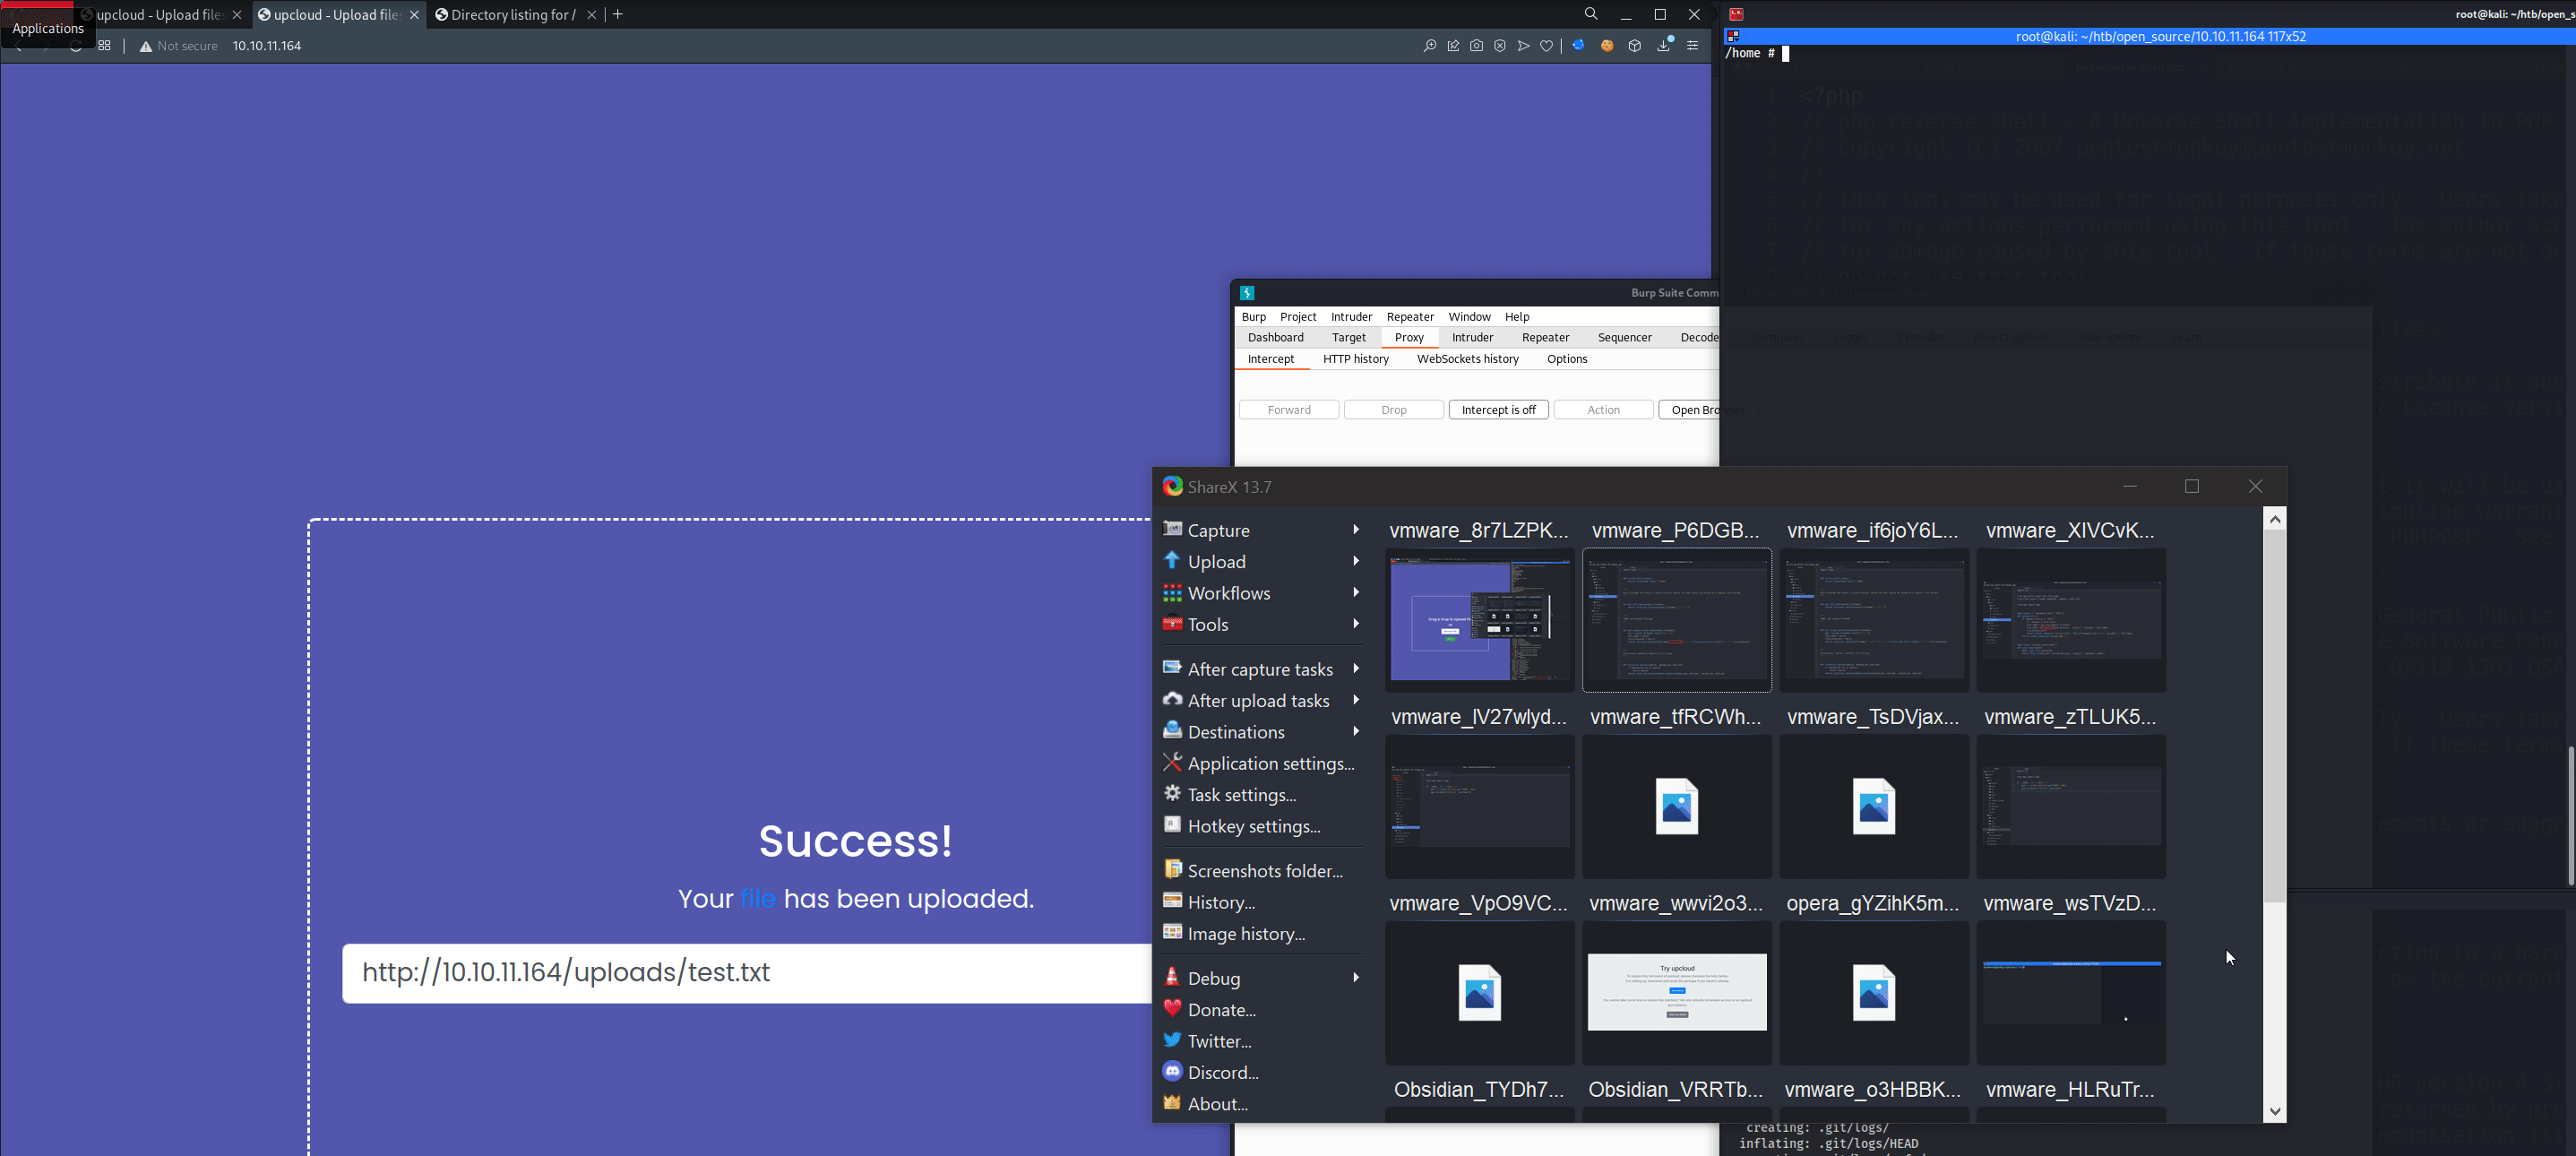The image size is (2576, 1156).
Task: Expand the Workflows submenu arrow
Action: click(1356, 592)
